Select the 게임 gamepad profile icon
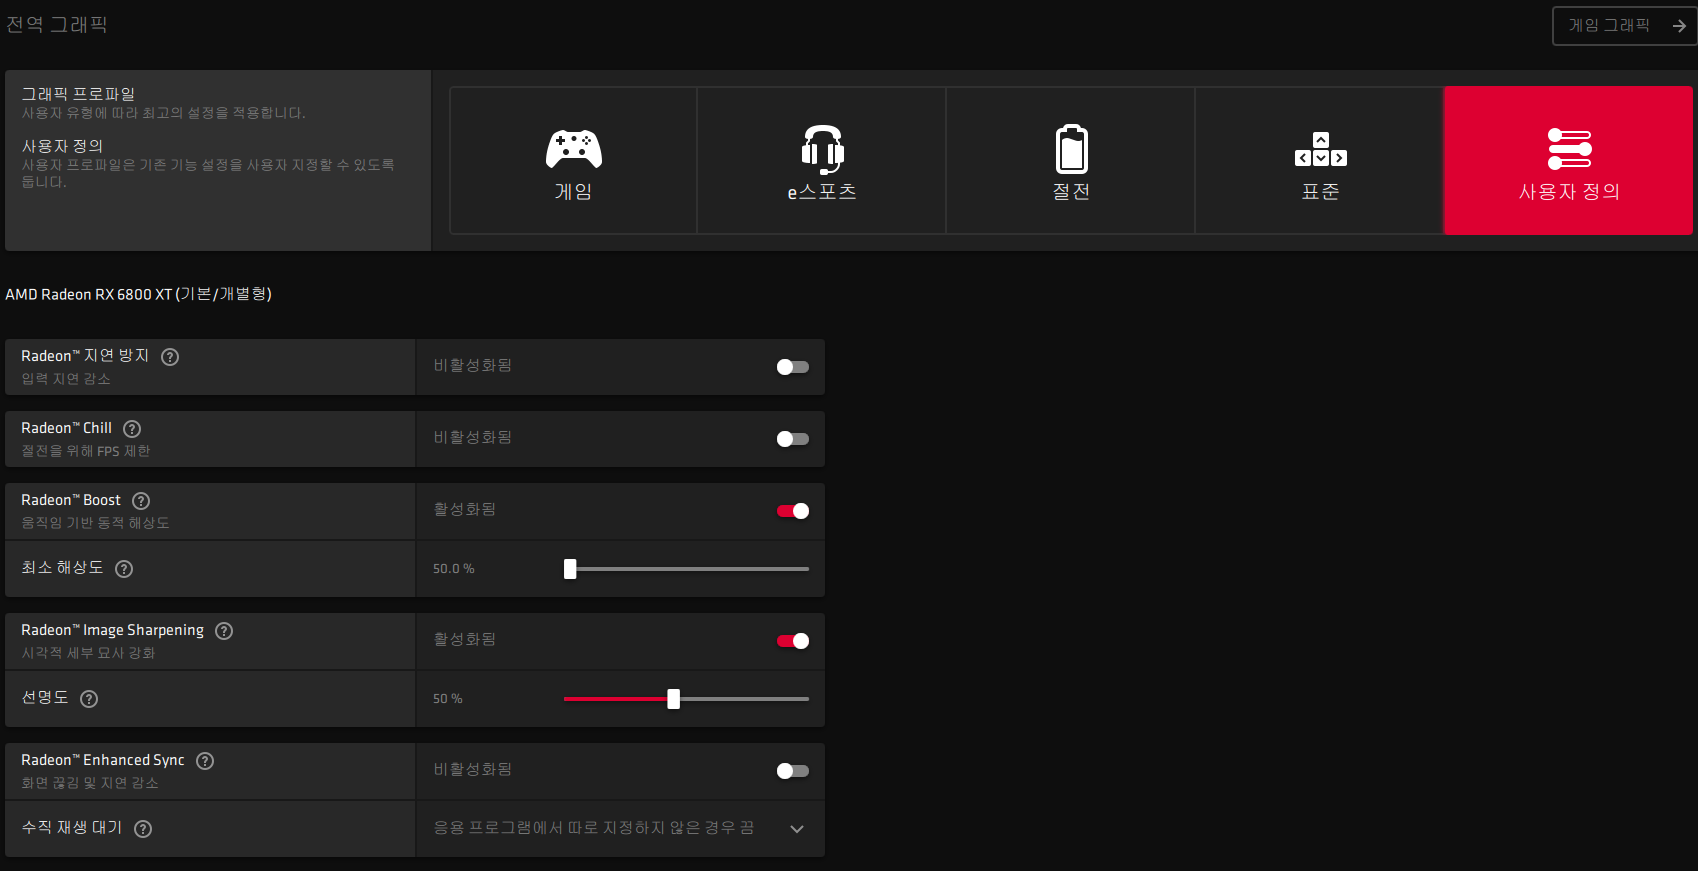The height and width of the screenshot is (871, 1698). 573,149
